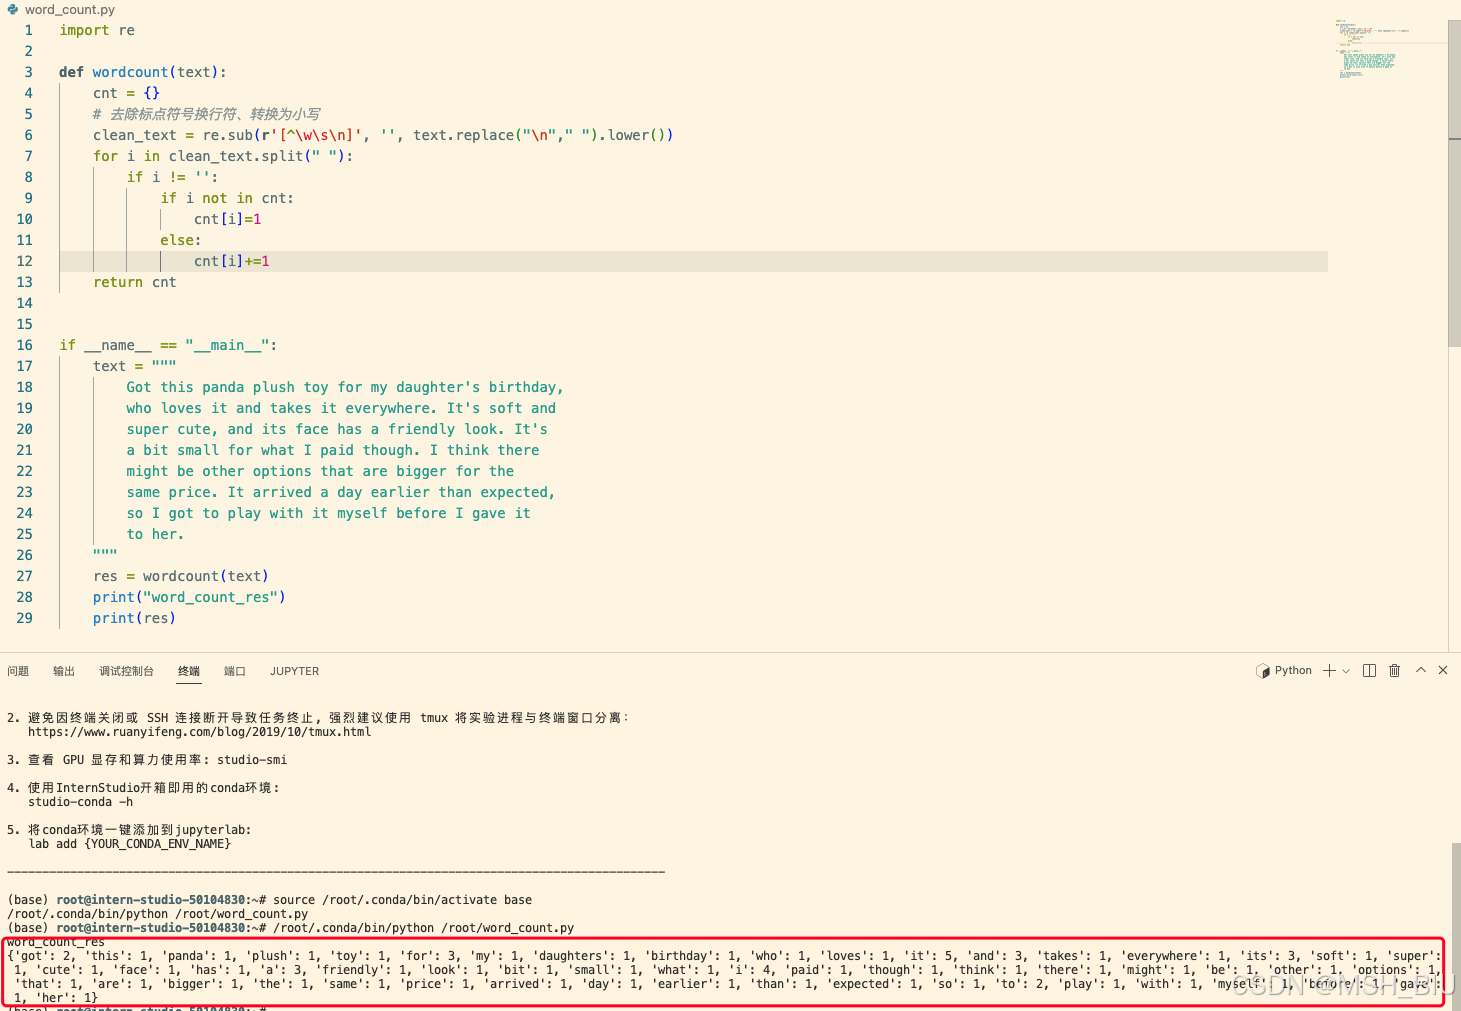
Task: Open a new terminal with the plus icon
Action: (1327, 670)
